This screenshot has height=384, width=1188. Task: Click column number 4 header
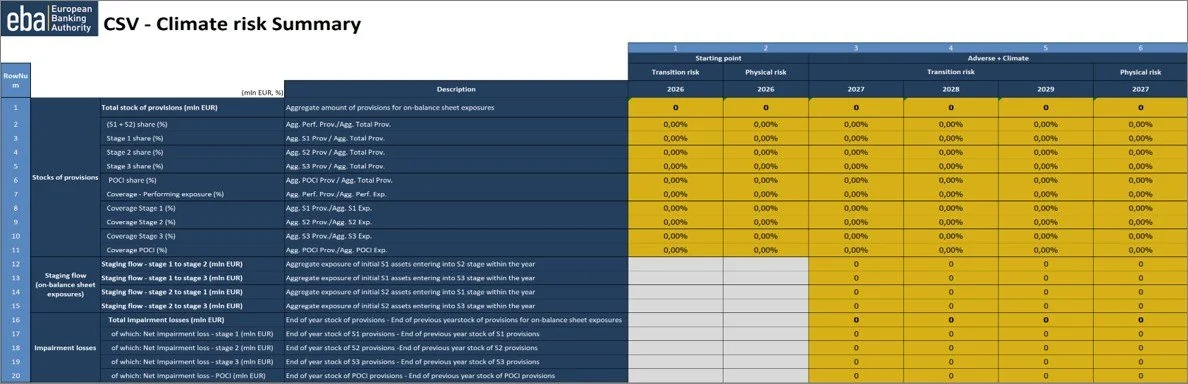click(x=950, y=48)
